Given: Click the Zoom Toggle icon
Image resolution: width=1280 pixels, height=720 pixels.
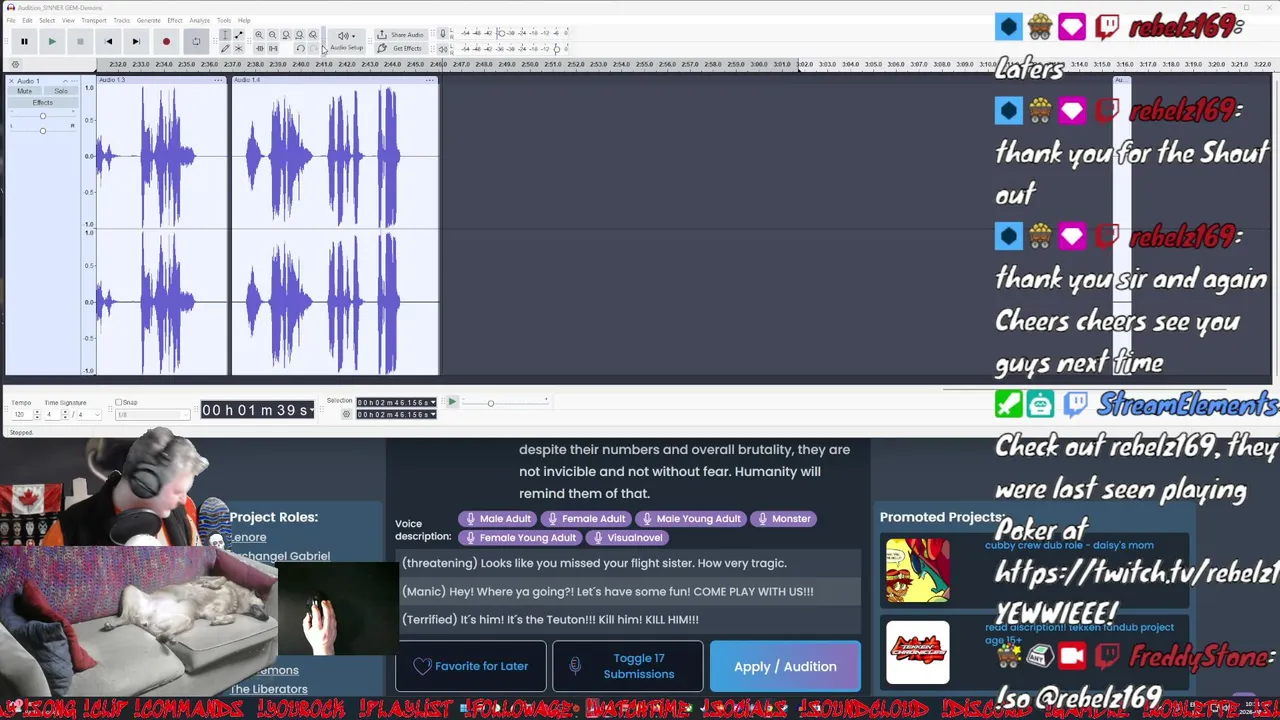Looking at the screenshot, I should (313, 35).
